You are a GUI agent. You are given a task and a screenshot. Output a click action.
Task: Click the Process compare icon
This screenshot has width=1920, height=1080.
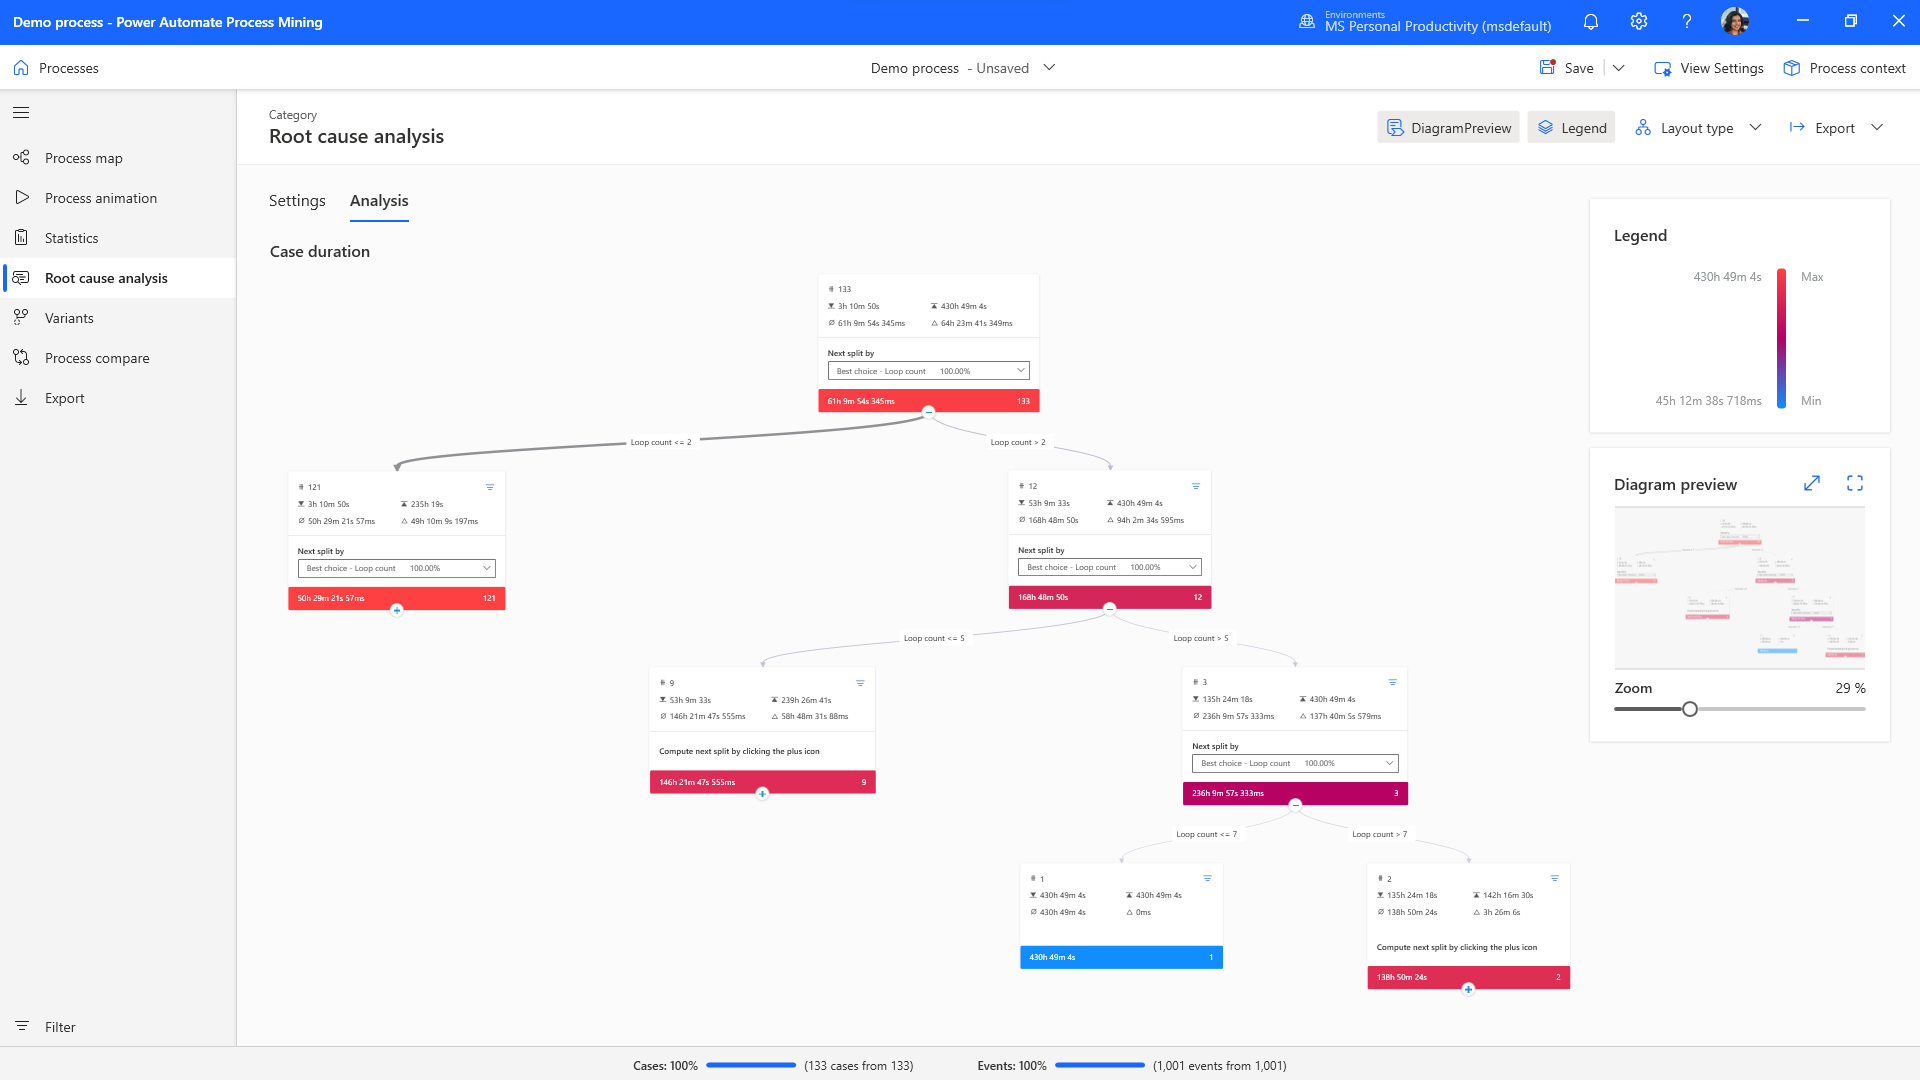click(22, 357)
